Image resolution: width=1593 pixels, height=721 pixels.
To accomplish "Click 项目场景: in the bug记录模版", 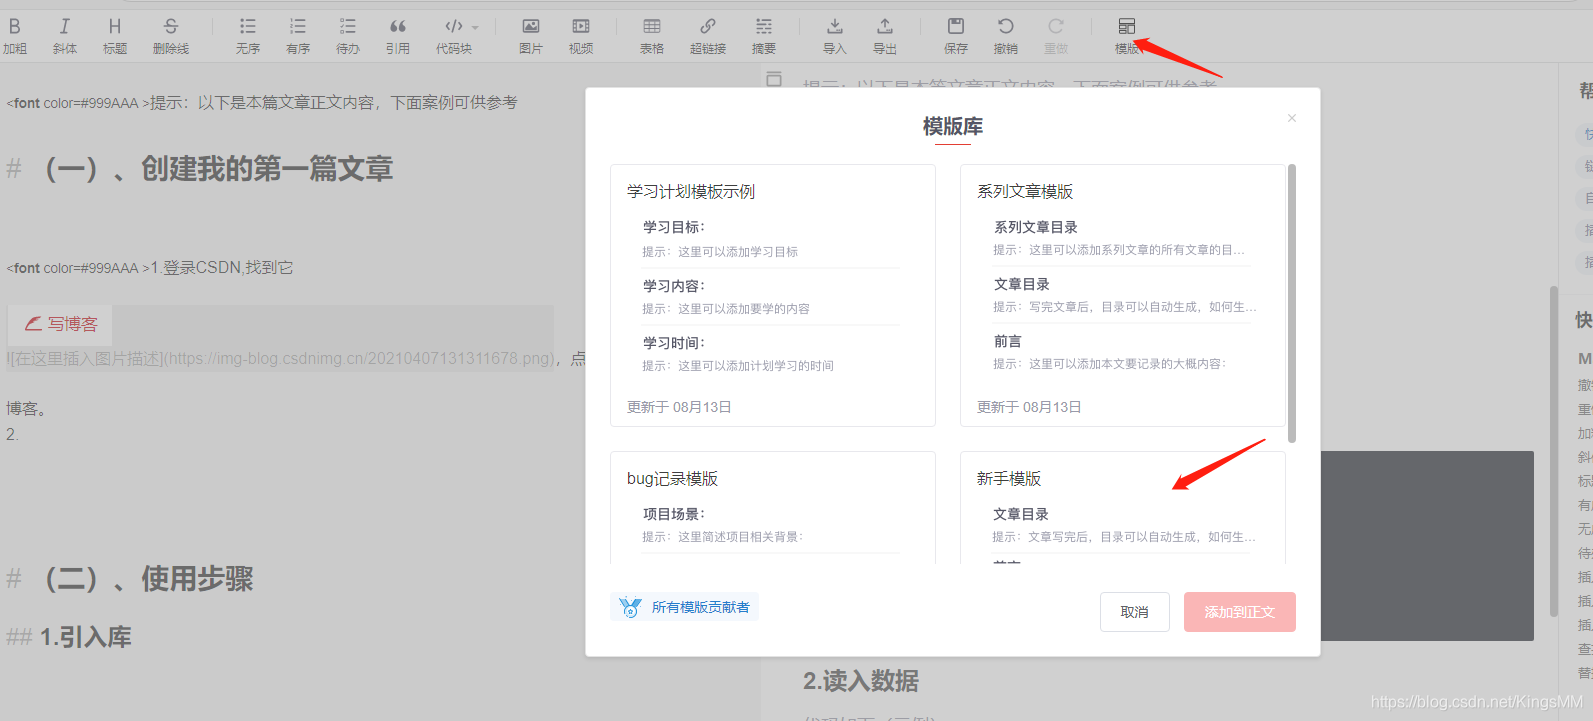I will click(674, 514).
